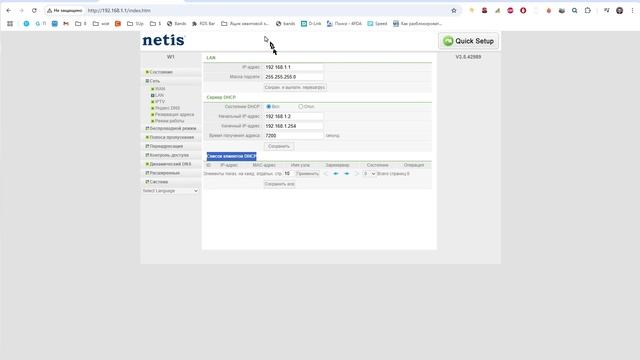The height and width of the screenshot is (360, 640).
Task: Enable the DHCP server Вкл radio
Action: tap(269, 107)
